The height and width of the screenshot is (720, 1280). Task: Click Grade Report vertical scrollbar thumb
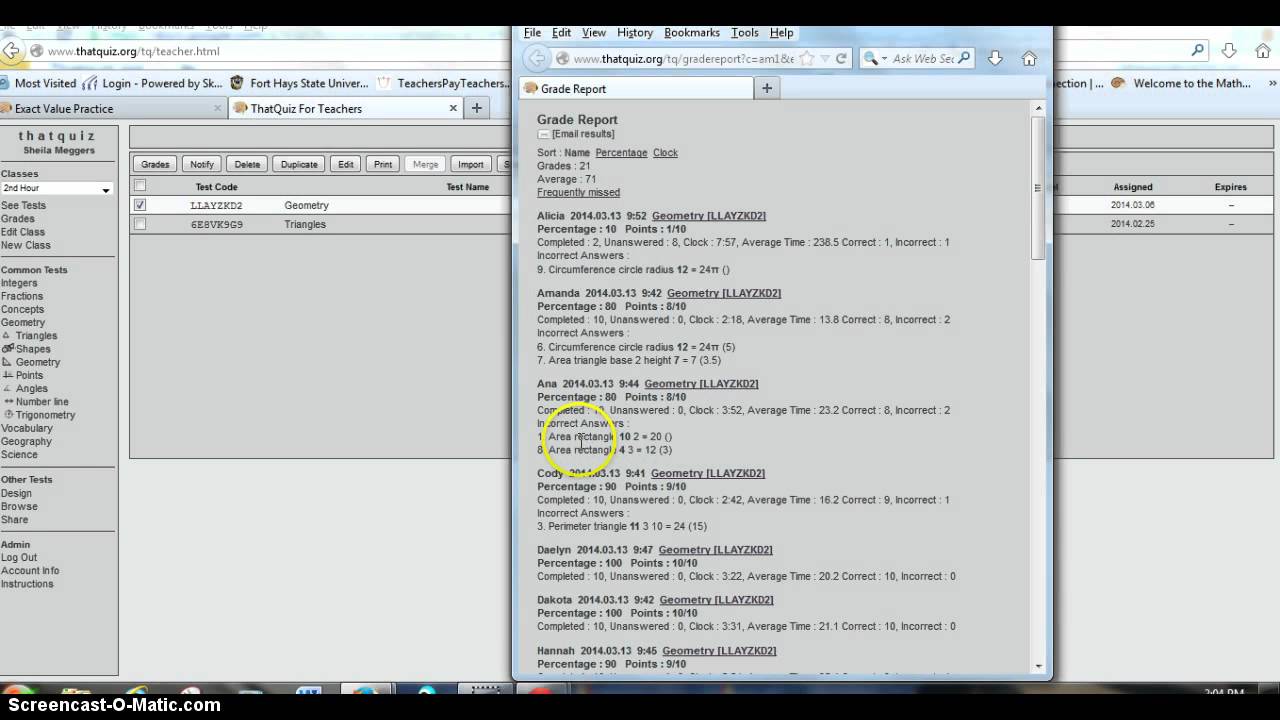tap(1038, 188)
